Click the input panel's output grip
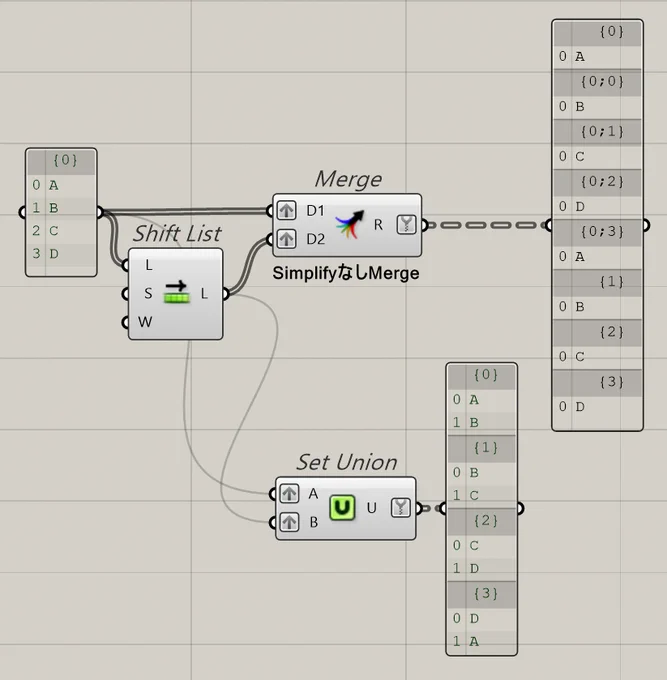 pos(100,212)
